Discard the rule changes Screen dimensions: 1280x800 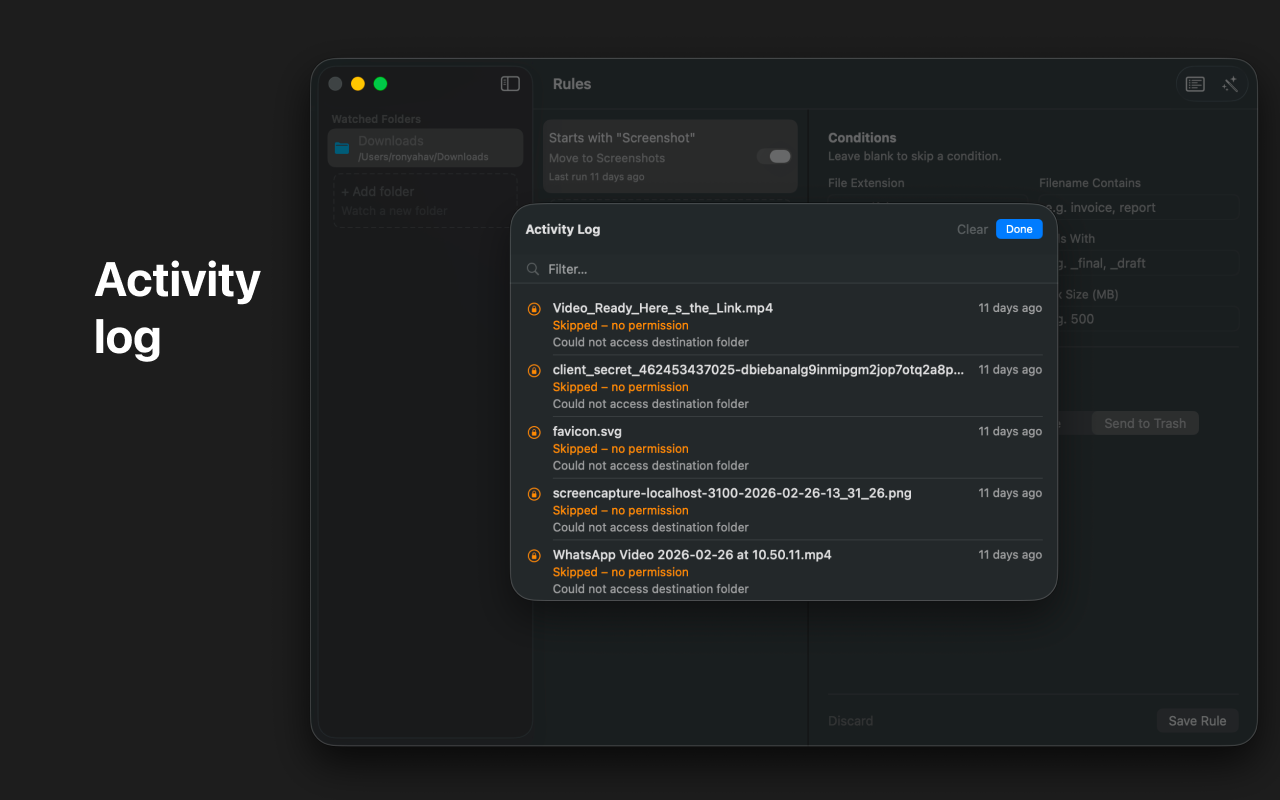tap(851, 721)
